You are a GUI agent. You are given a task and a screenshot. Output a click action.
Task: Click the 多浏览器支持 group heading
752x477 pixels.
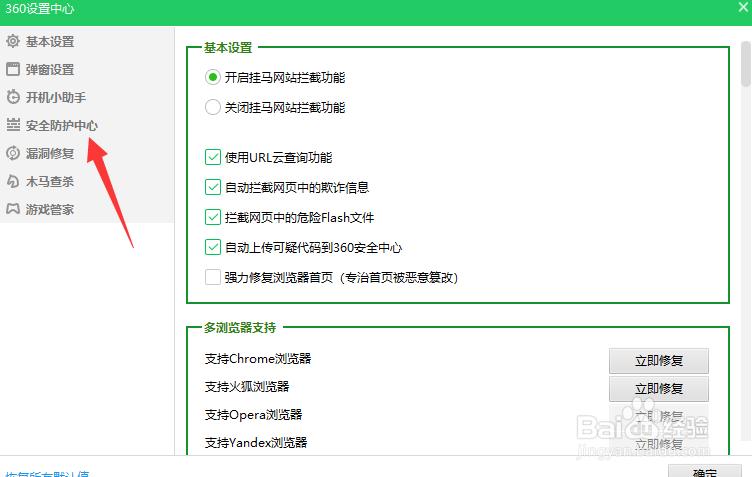tap(240, 327)
